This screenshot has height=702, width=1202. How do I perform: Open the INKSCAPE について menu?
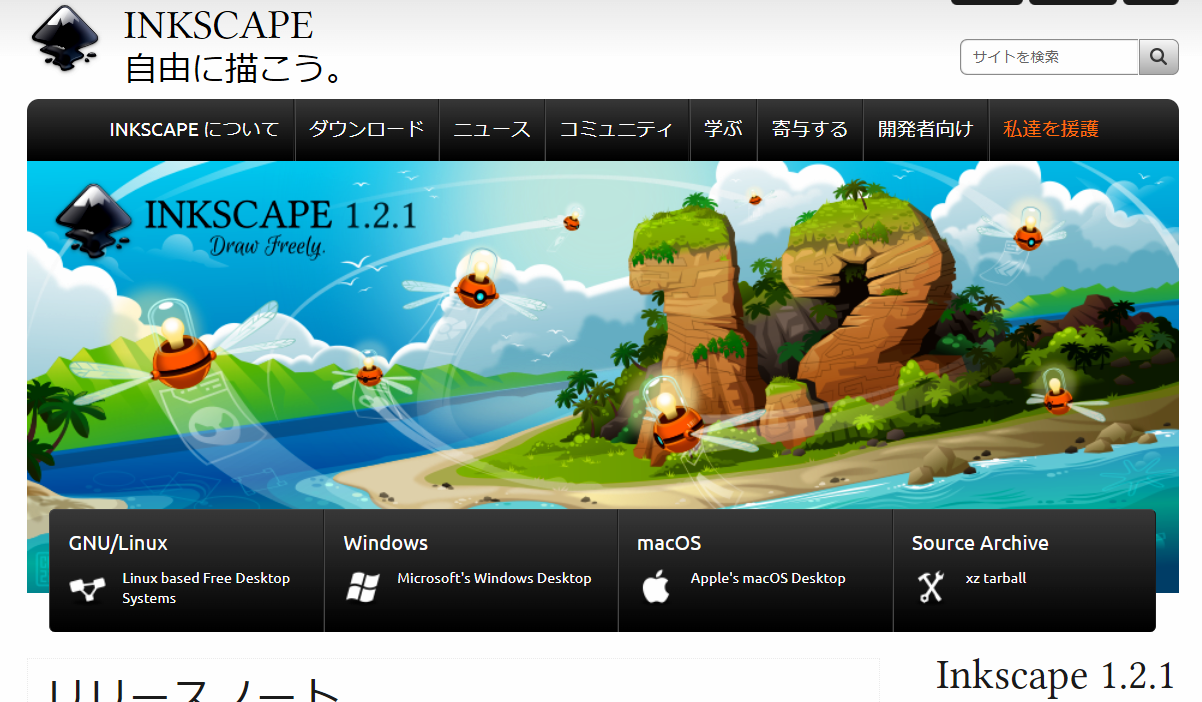pos(194,129)
